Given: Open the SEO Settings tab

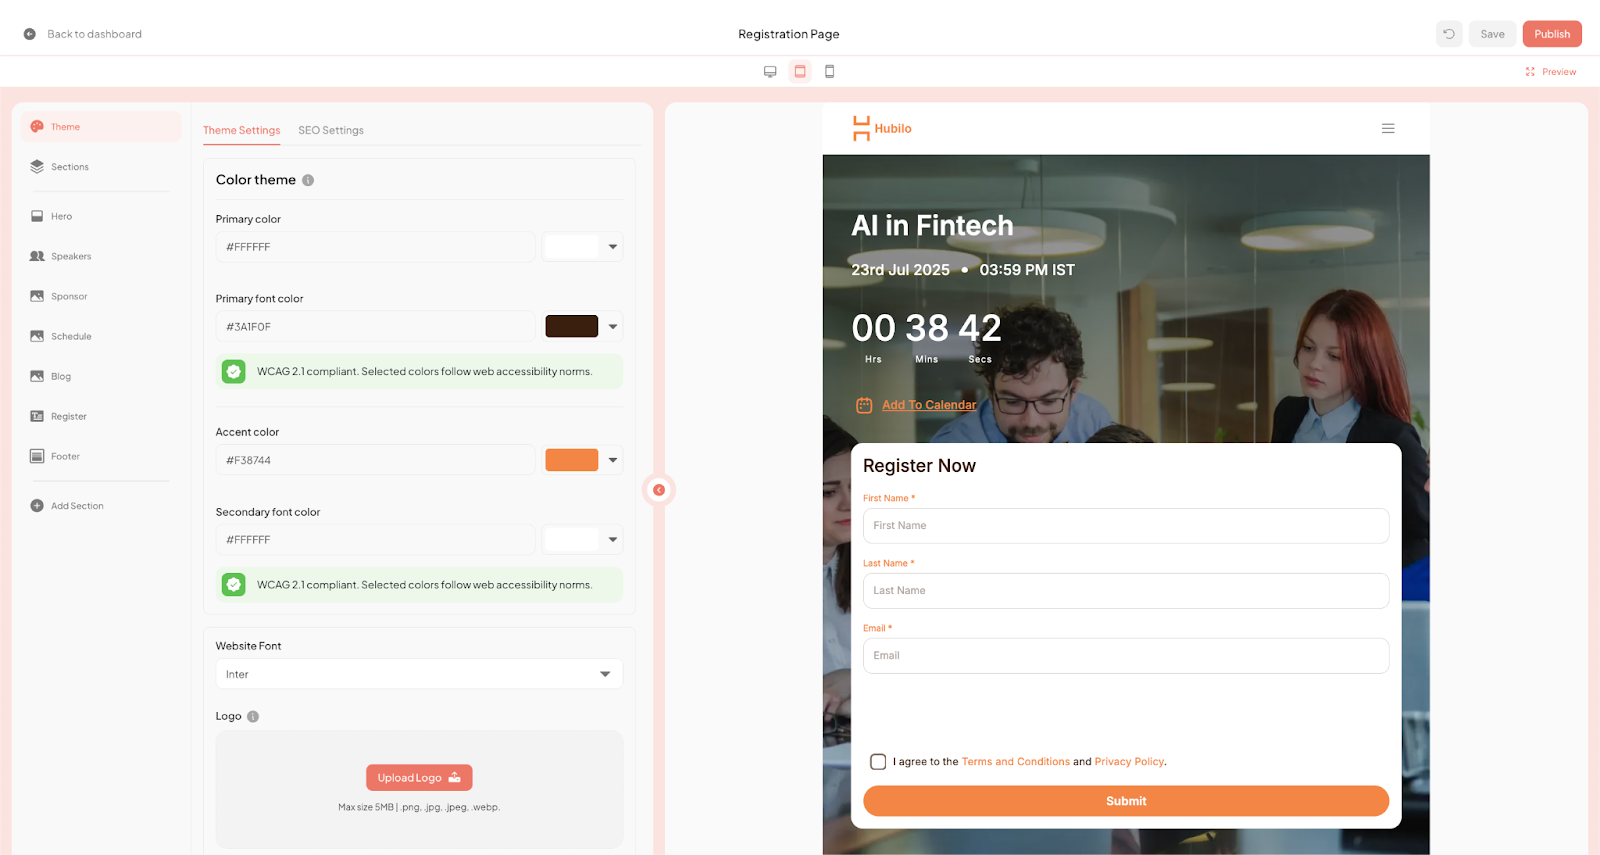Looking at the screenshot, I should [331, 130].
